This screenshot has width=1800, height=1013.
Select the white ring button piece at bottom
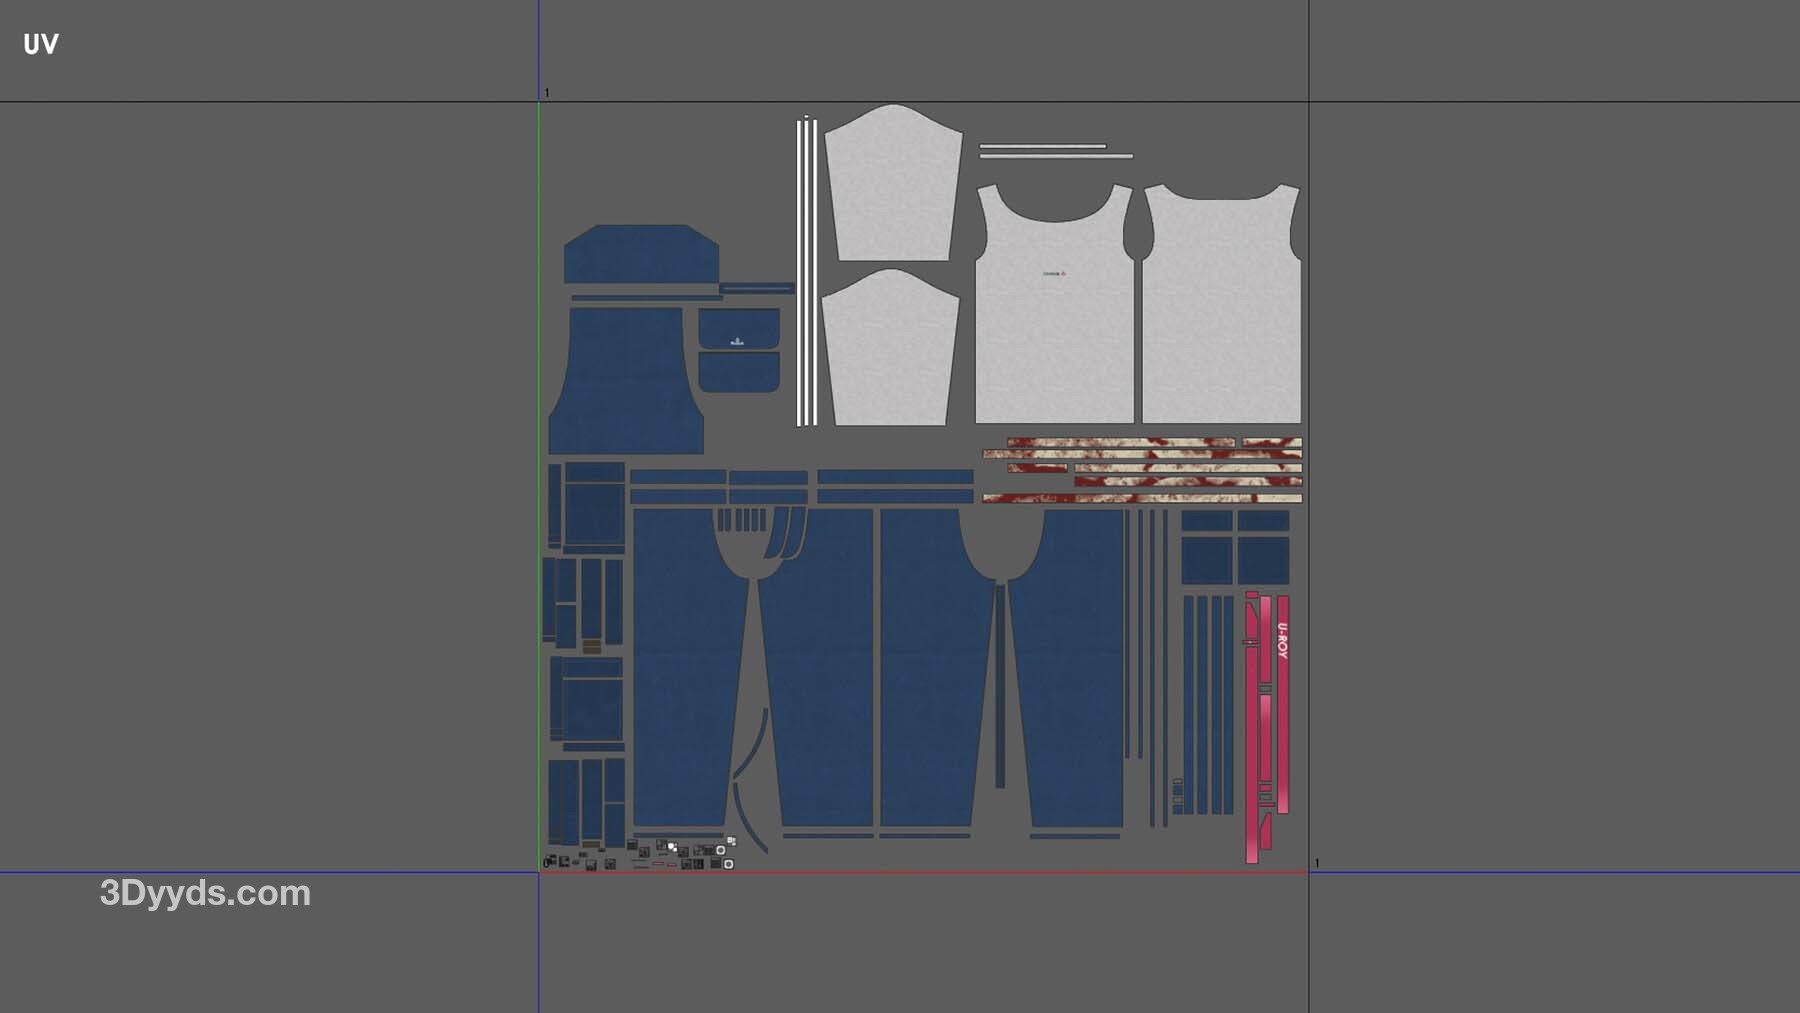[728, 864]
